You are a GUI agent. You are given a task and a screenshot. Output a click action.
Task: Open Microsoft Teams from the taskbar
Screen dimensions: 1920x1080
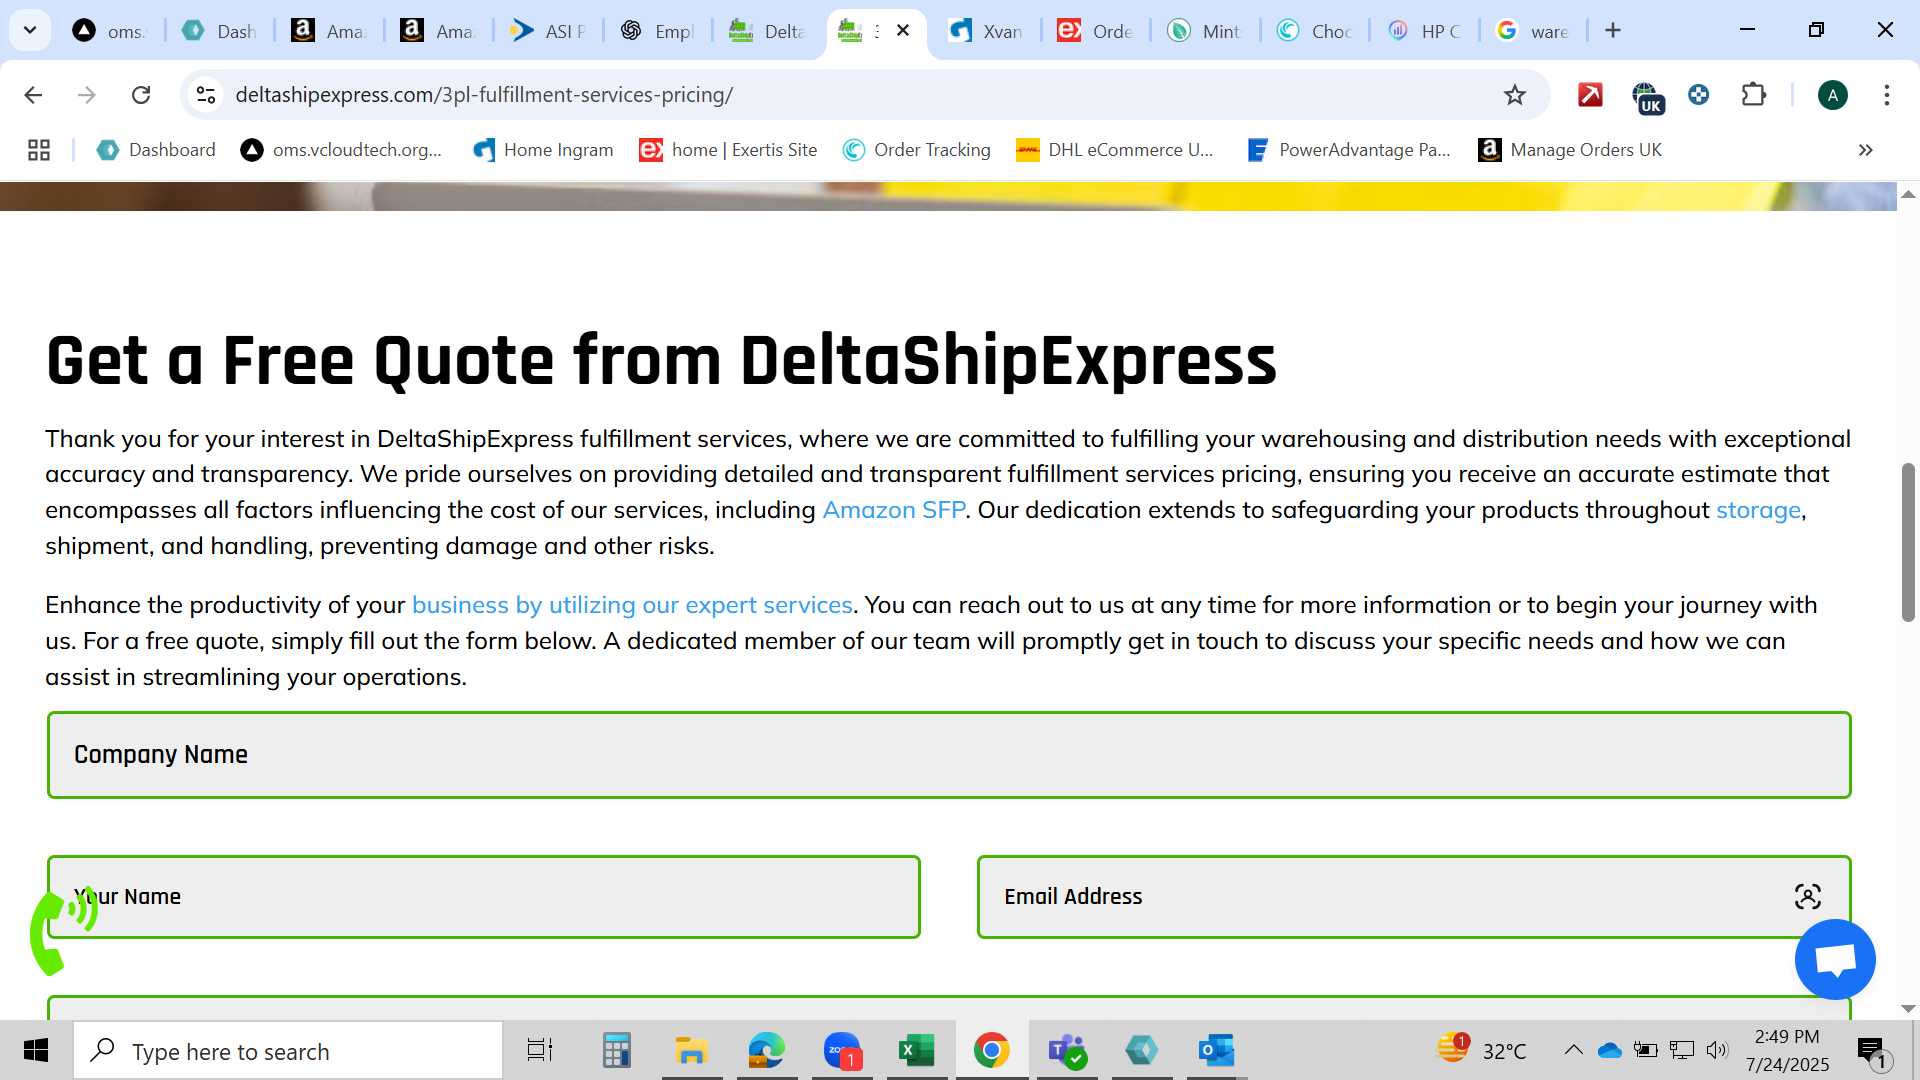click(1066, 1051)
